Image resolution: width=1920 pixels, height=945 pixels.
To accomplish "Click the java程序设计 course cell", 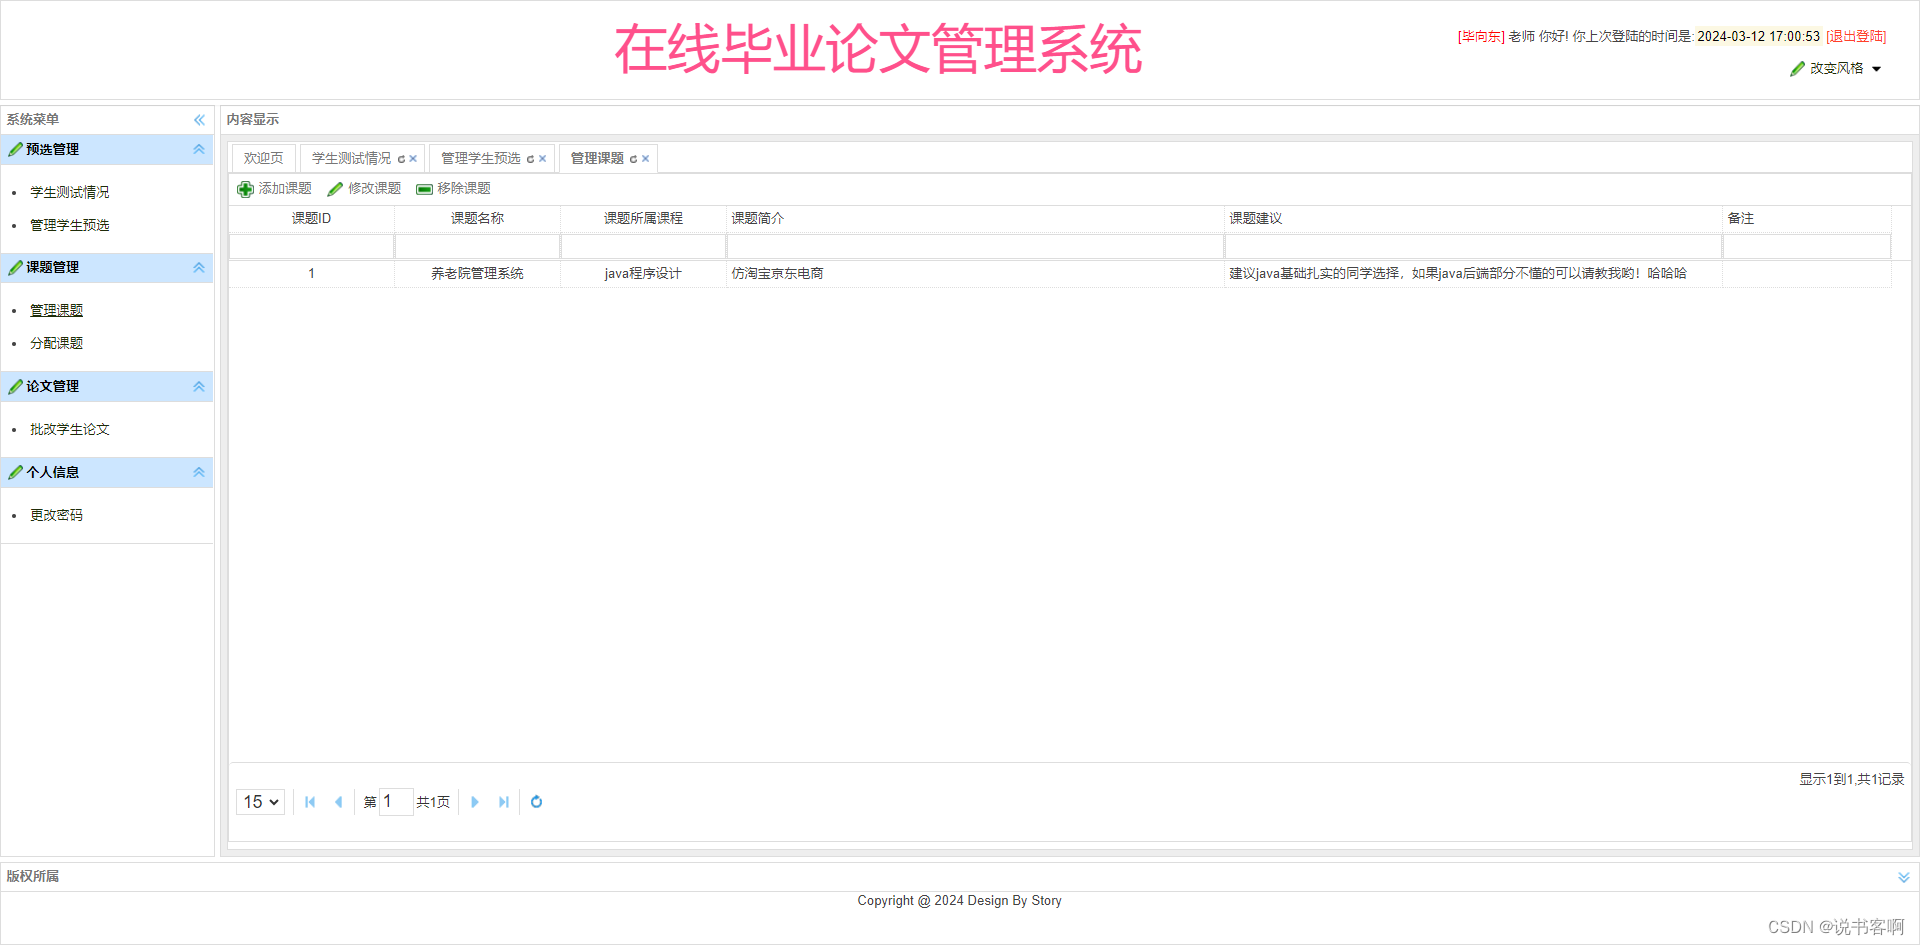I will coord(643,273).
